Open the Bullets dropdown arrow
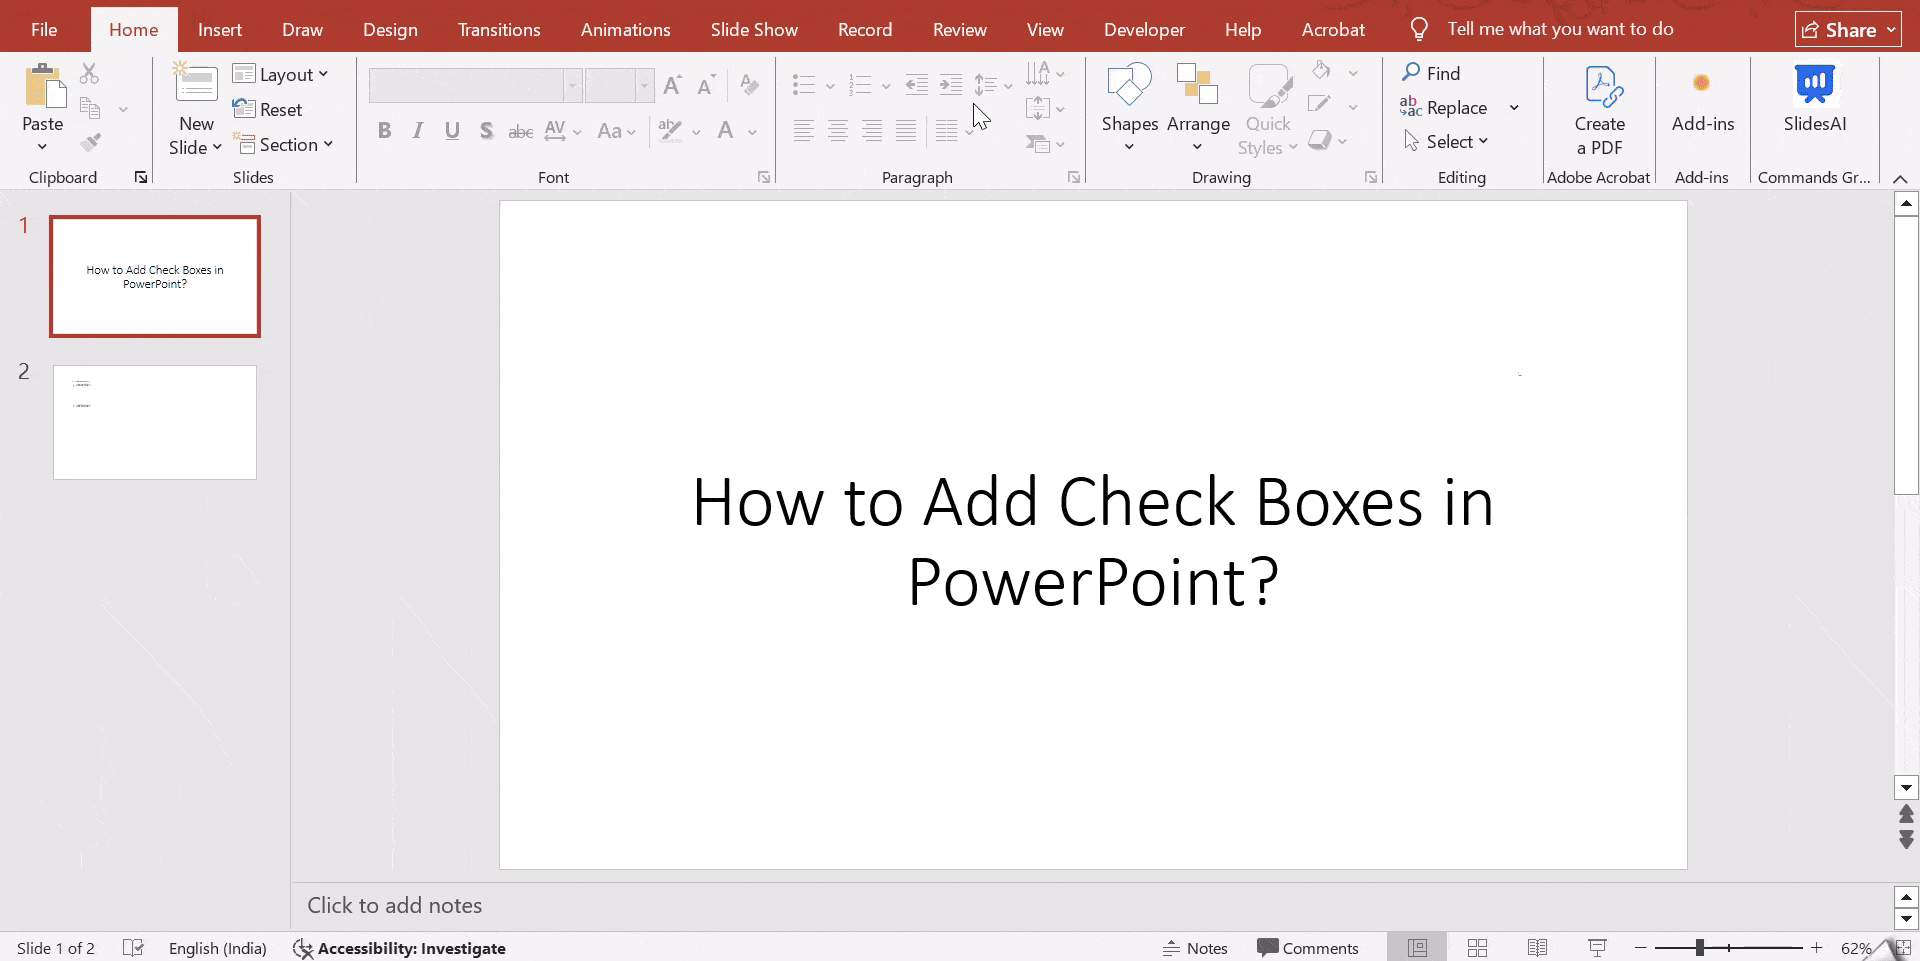Image resolution: width=1920 pixels, height=961 pixels. pos(828,85)
